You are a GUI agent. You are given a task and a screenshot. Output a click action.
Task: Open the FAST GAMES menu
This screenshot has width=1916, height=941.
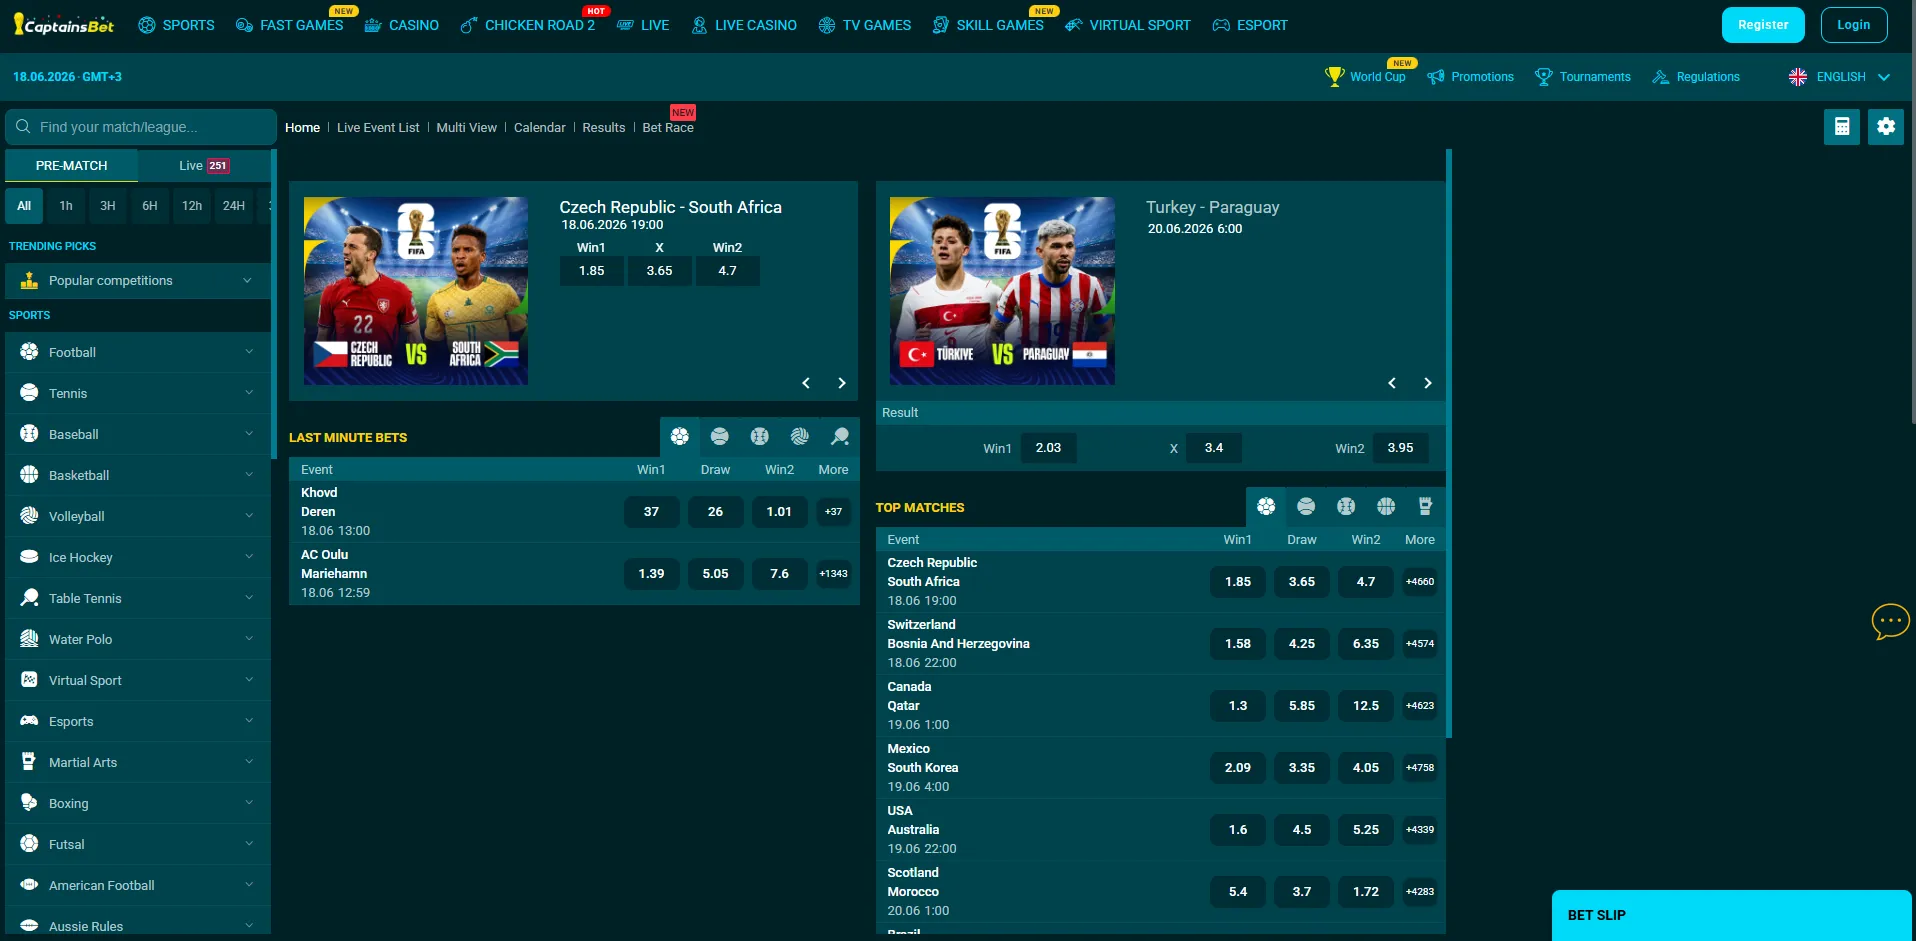[x=289, y=25]
